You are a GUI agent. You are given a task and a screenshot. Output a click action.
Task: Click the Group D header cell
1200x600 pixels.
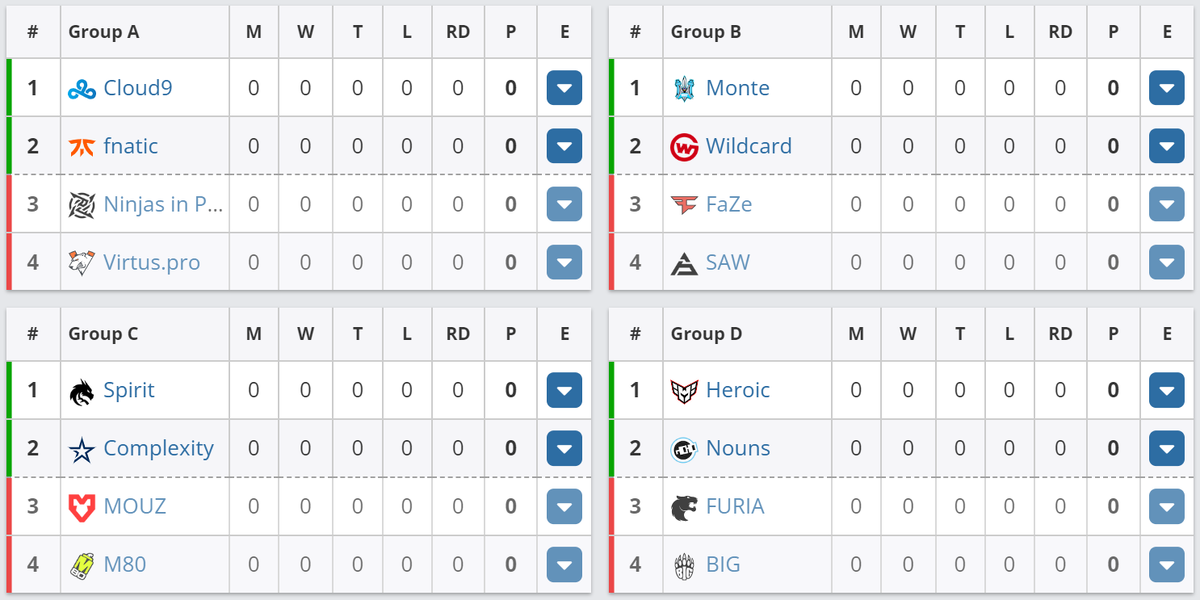[x=706, y=332]
